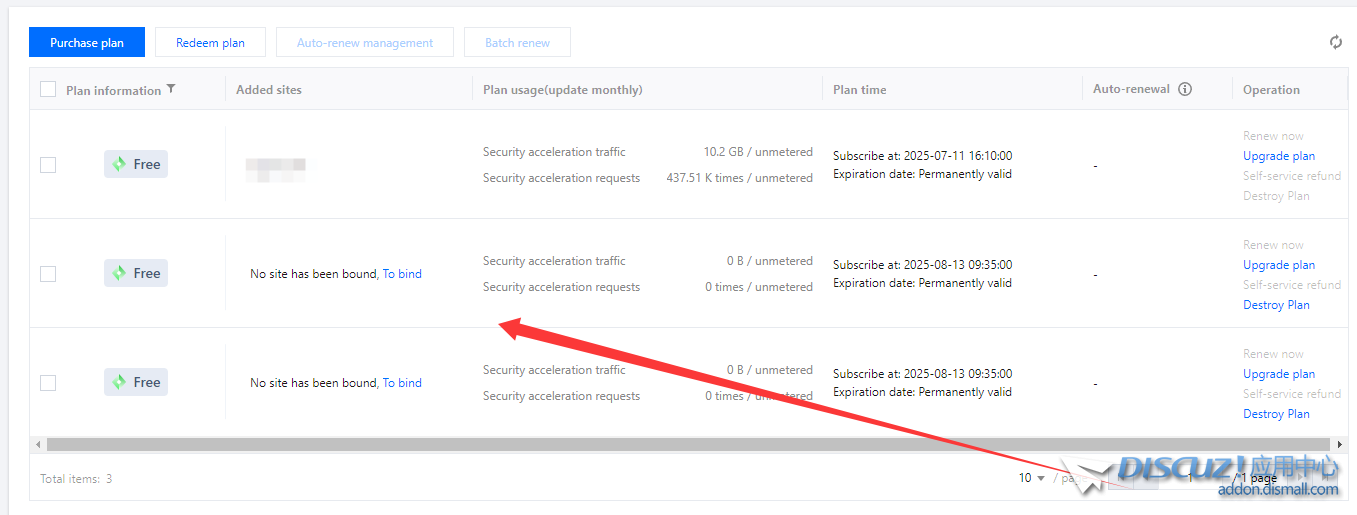Click Destroy Plan in the third row
The height and width of the screenshot is (515, 1357).
[x=1276, y=414]
